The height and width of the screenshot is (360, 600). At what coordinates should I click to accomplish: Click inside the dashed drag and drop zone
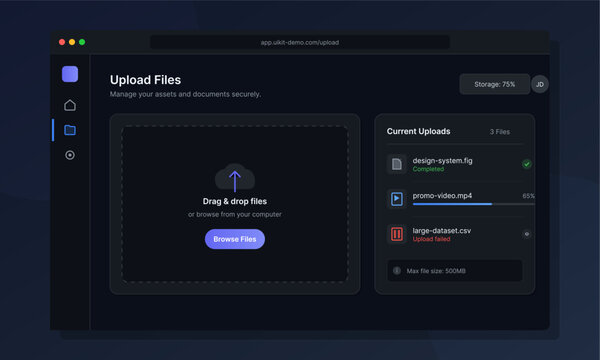point(235,204)
